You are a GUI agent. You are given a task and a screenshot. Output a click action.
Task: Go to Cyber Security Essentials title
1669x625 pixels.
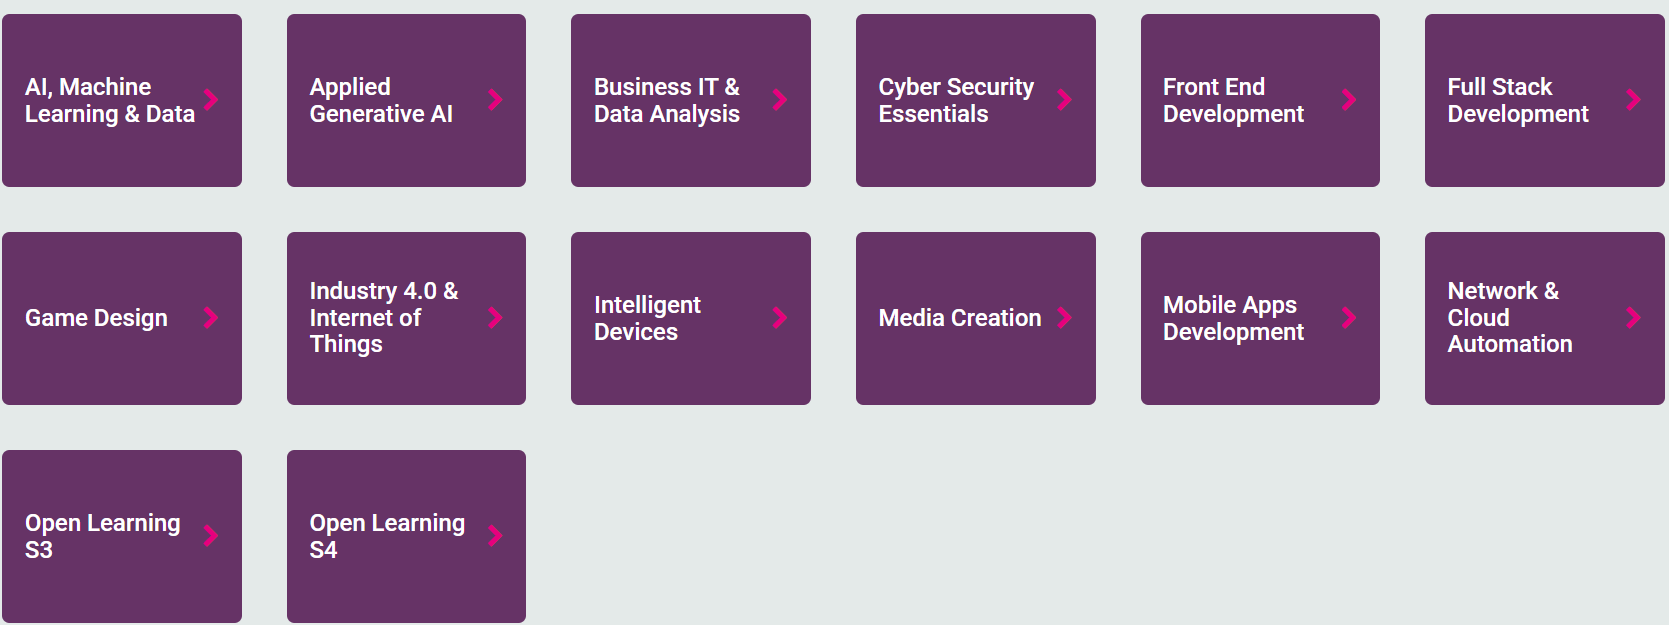click(x=955, y=100)
